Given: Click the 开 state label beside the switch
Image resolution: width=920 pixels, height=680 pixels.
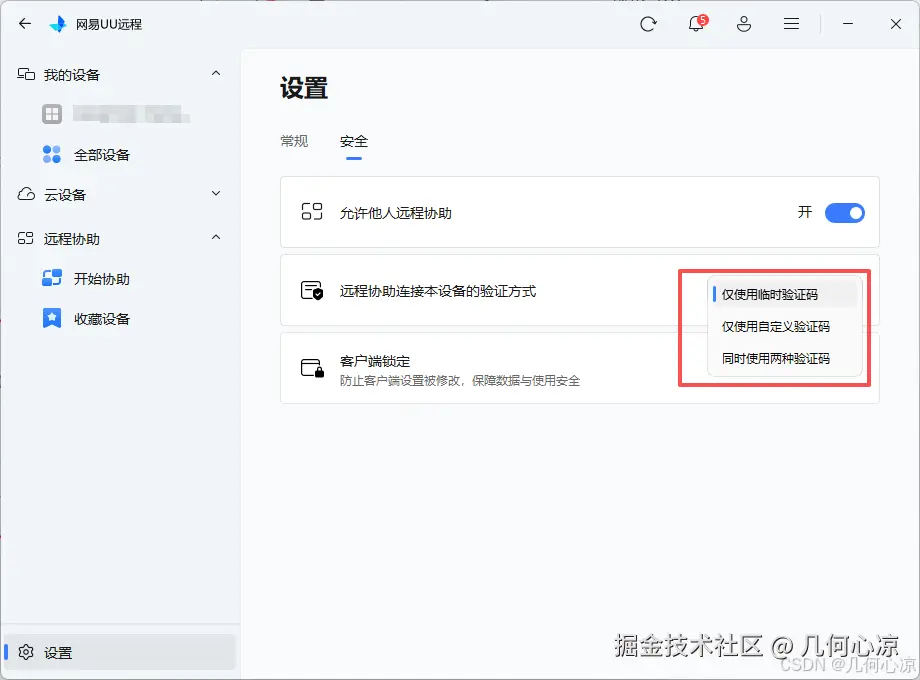Looking at the screenshot, I should click(x=804, y=212).
